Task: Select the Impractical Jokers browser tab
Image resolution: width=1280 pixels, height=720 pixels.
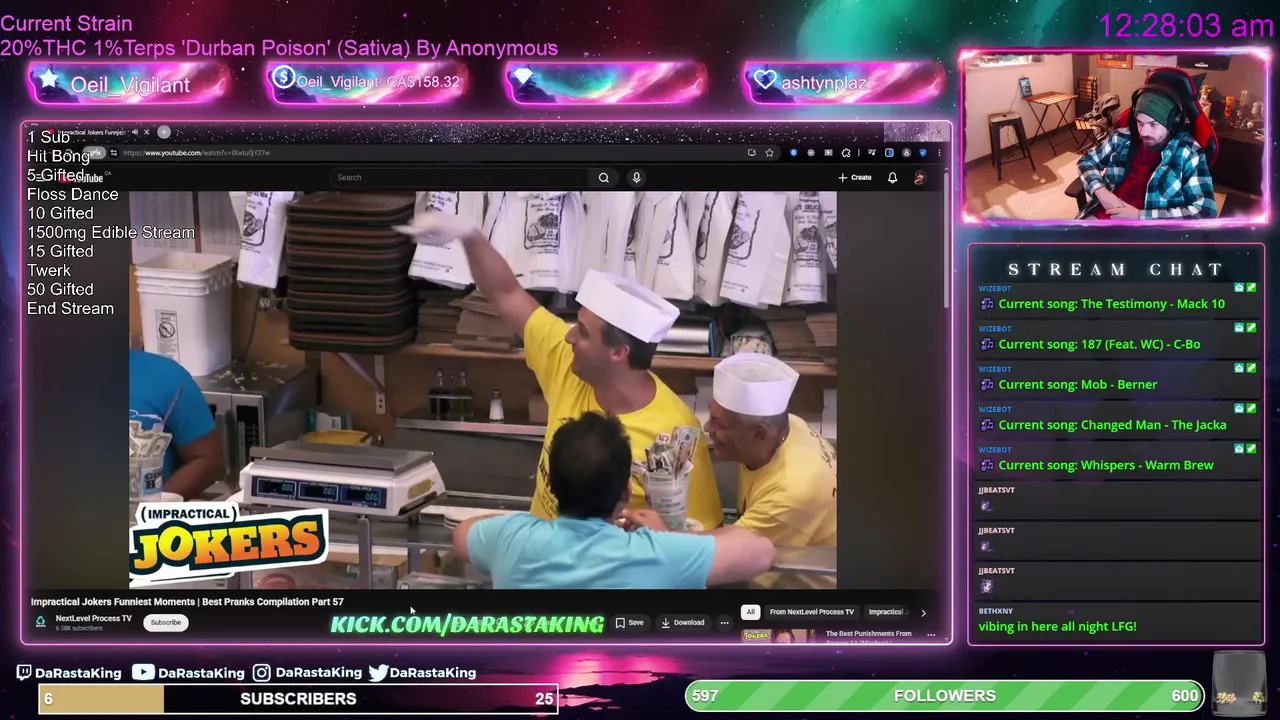Action: point(90,132)
